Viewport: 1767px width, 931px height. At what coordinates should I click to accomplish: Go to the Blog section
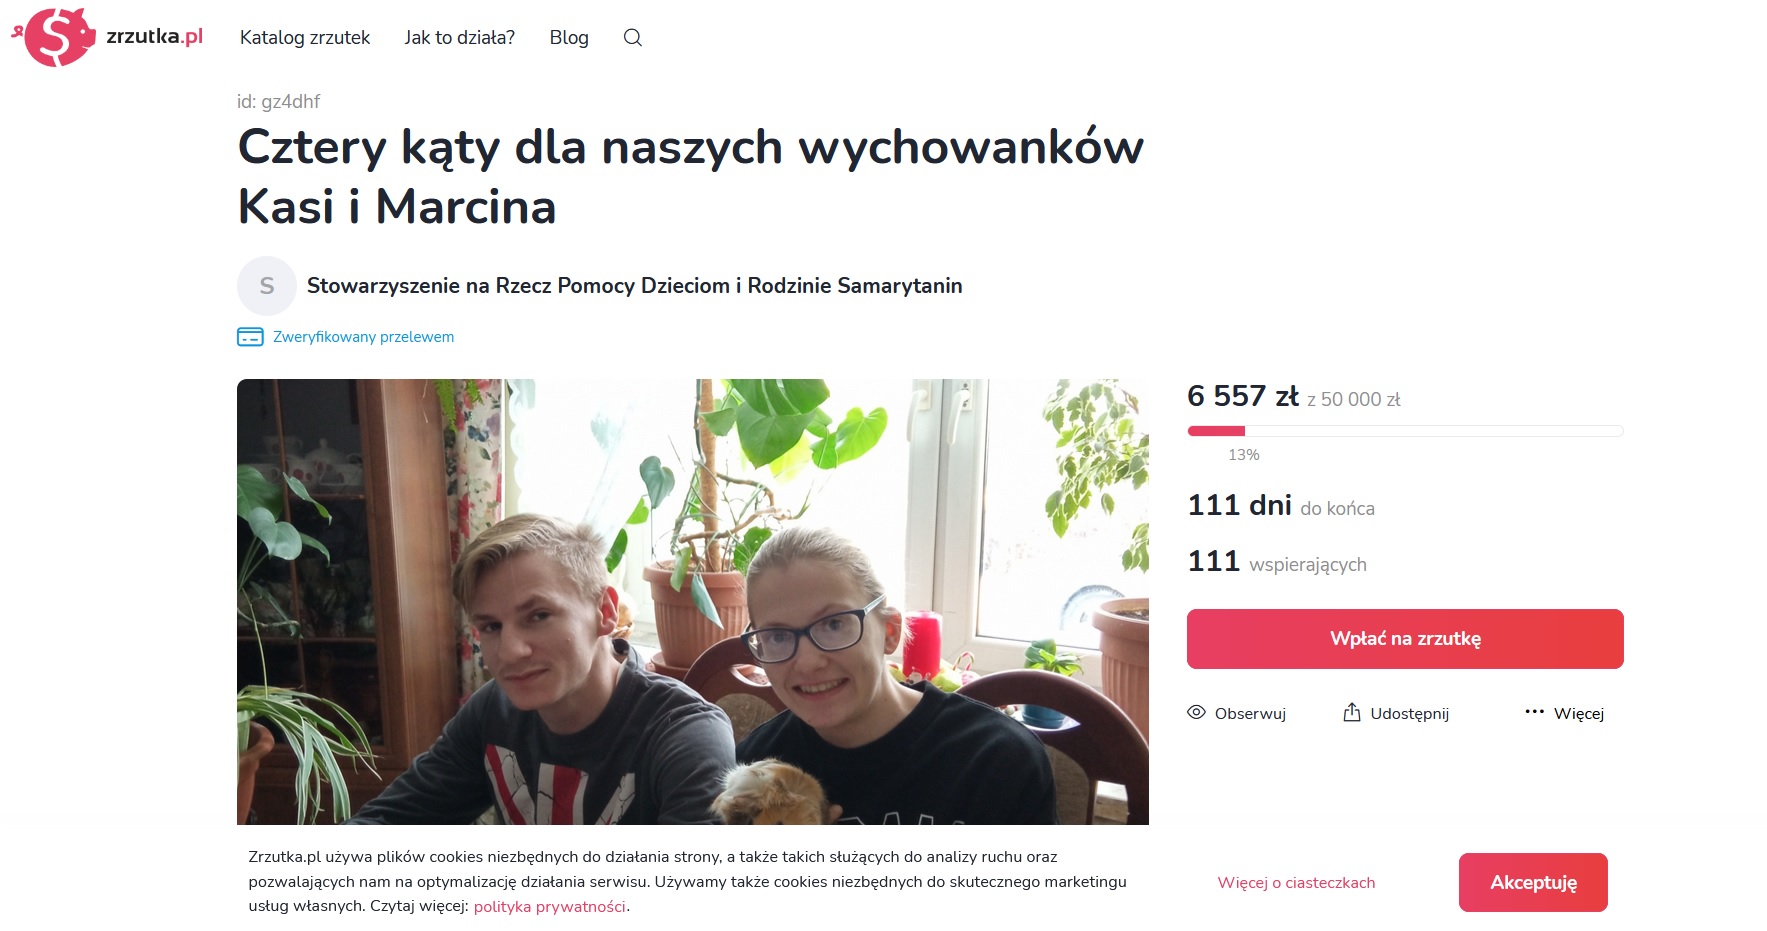[569, 38]
